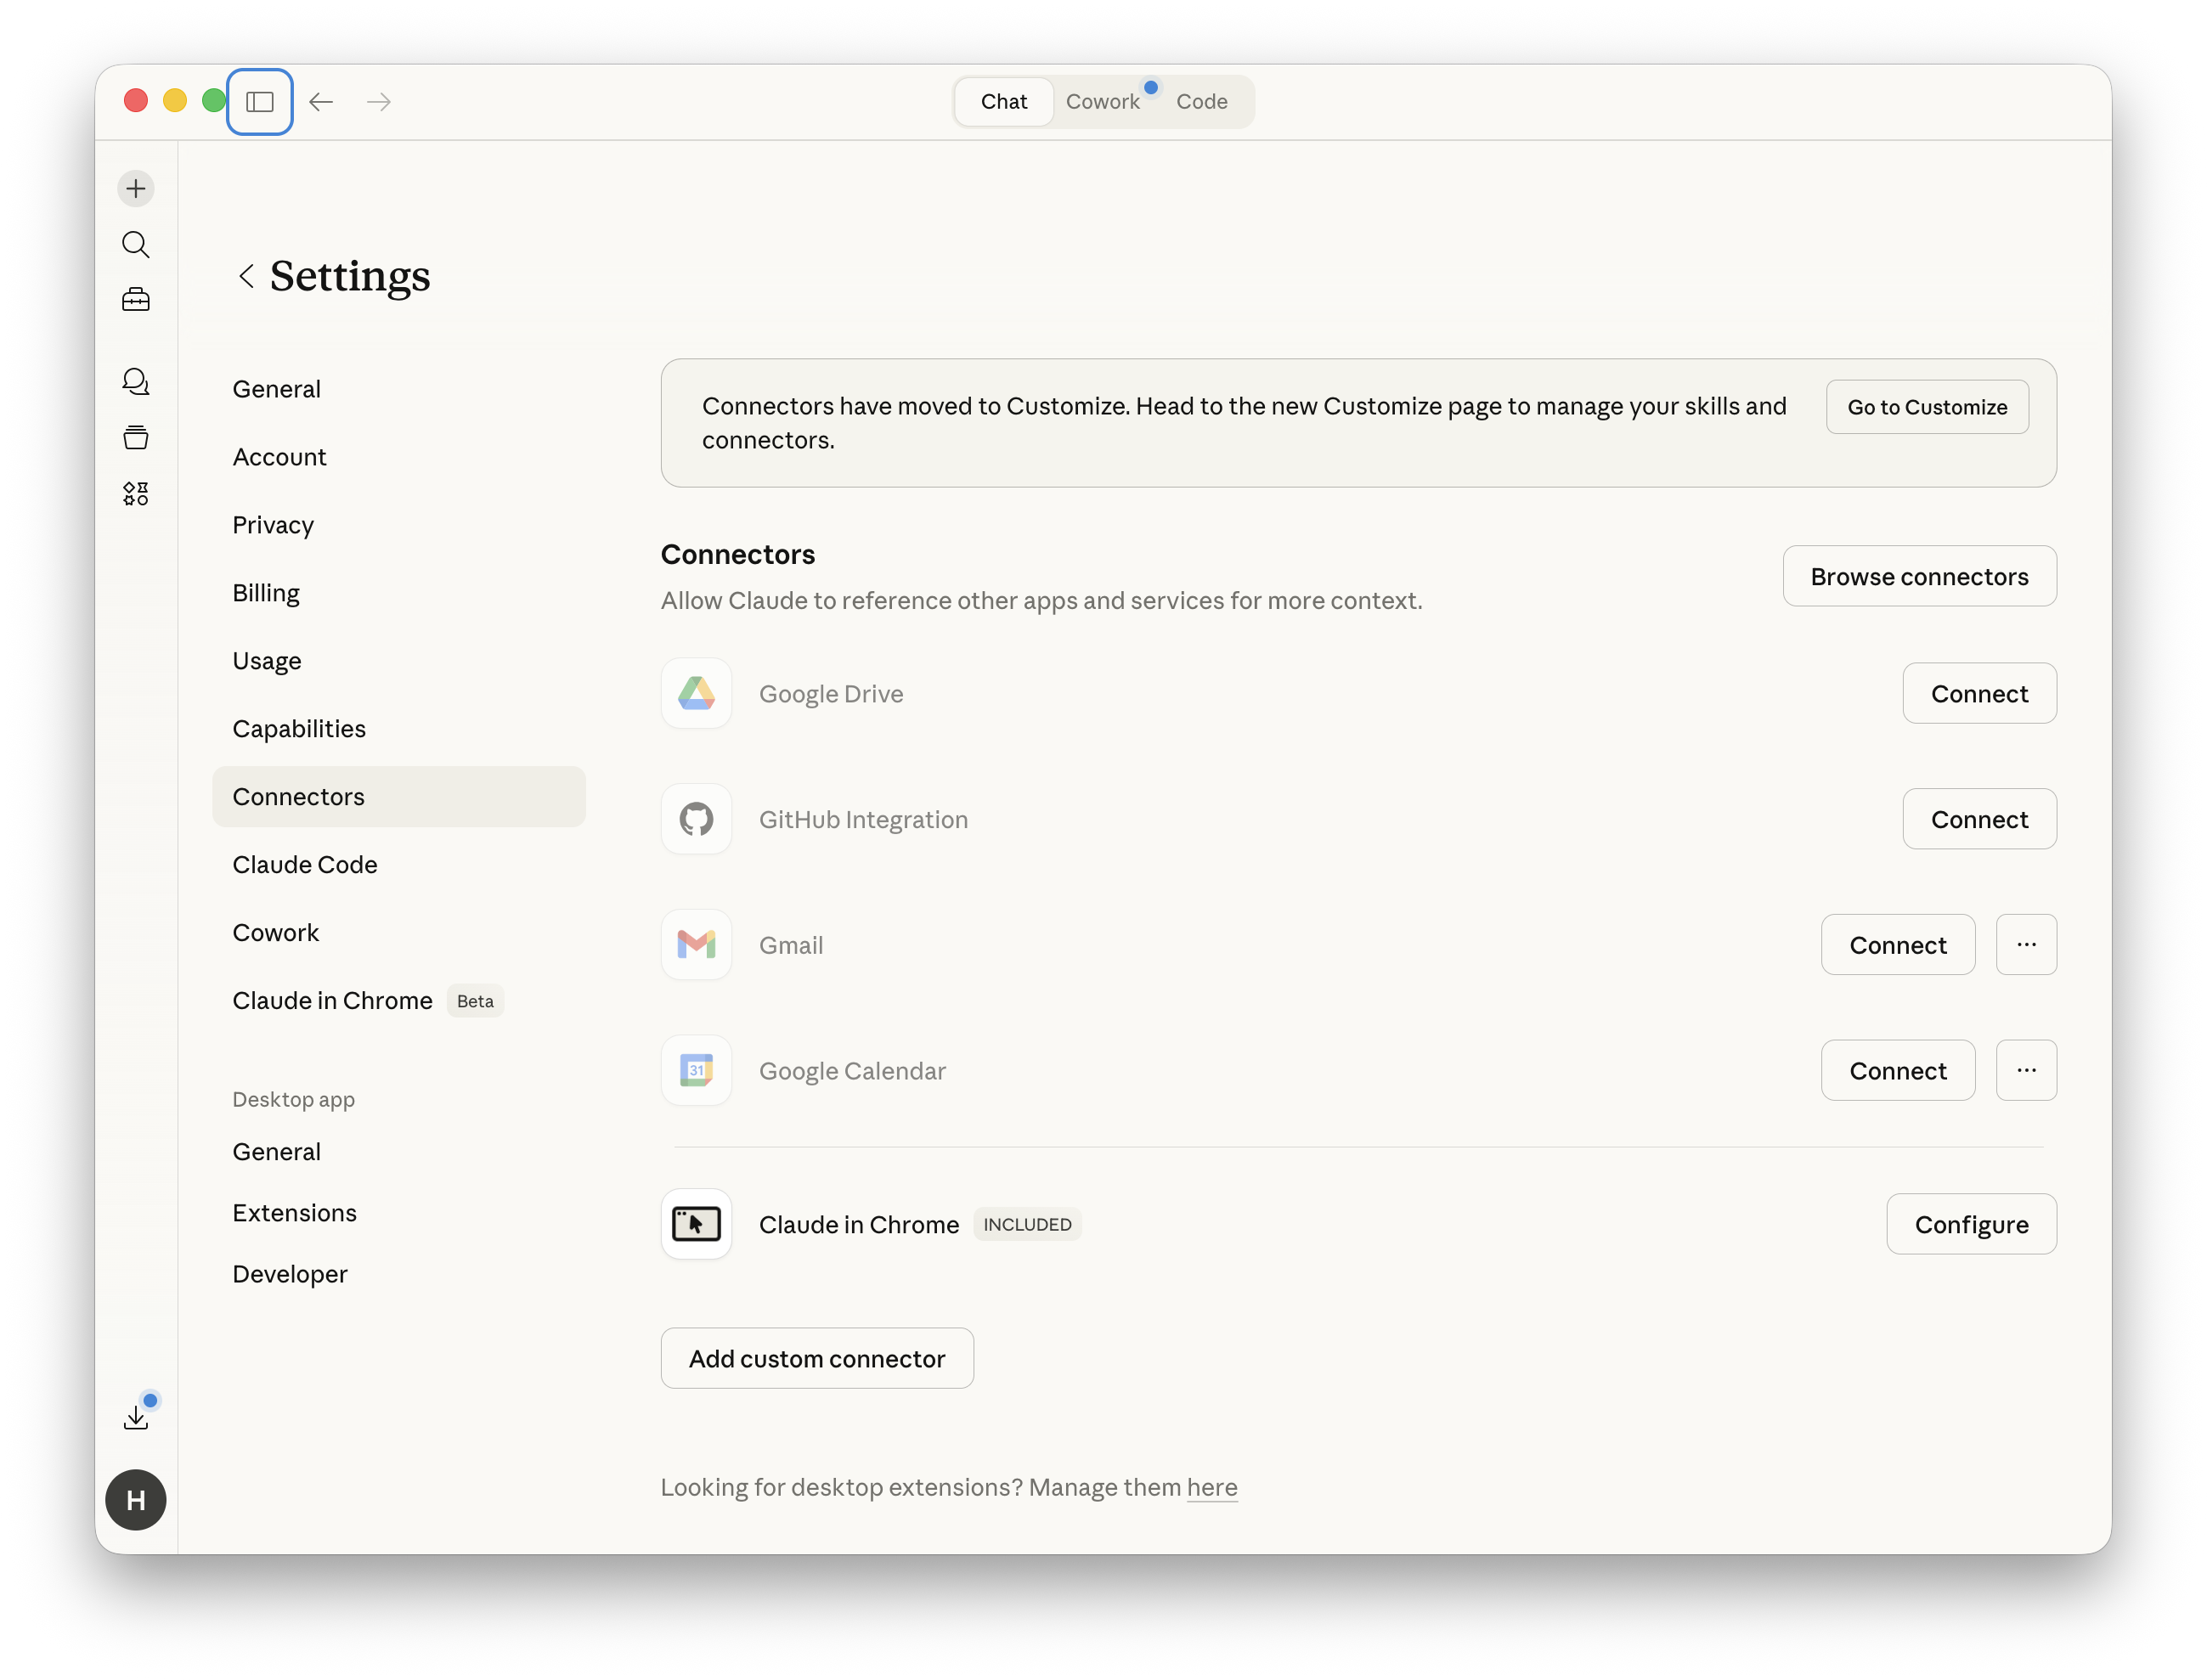
Task: Click Go to Customize button
Action: pyautogui.click(x=1927, y=407)
